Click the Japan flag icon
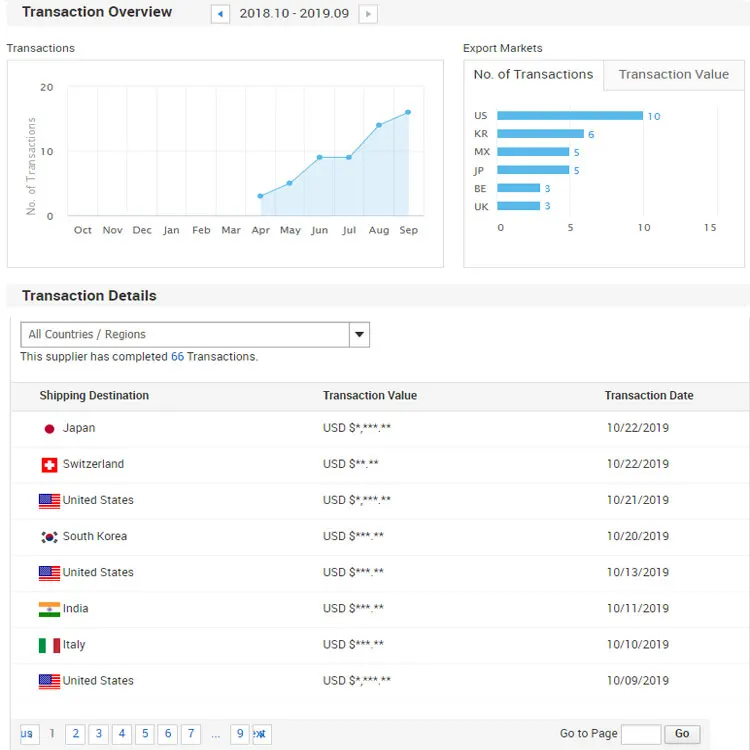Screen dimensions: 750x750 point(49,429)
